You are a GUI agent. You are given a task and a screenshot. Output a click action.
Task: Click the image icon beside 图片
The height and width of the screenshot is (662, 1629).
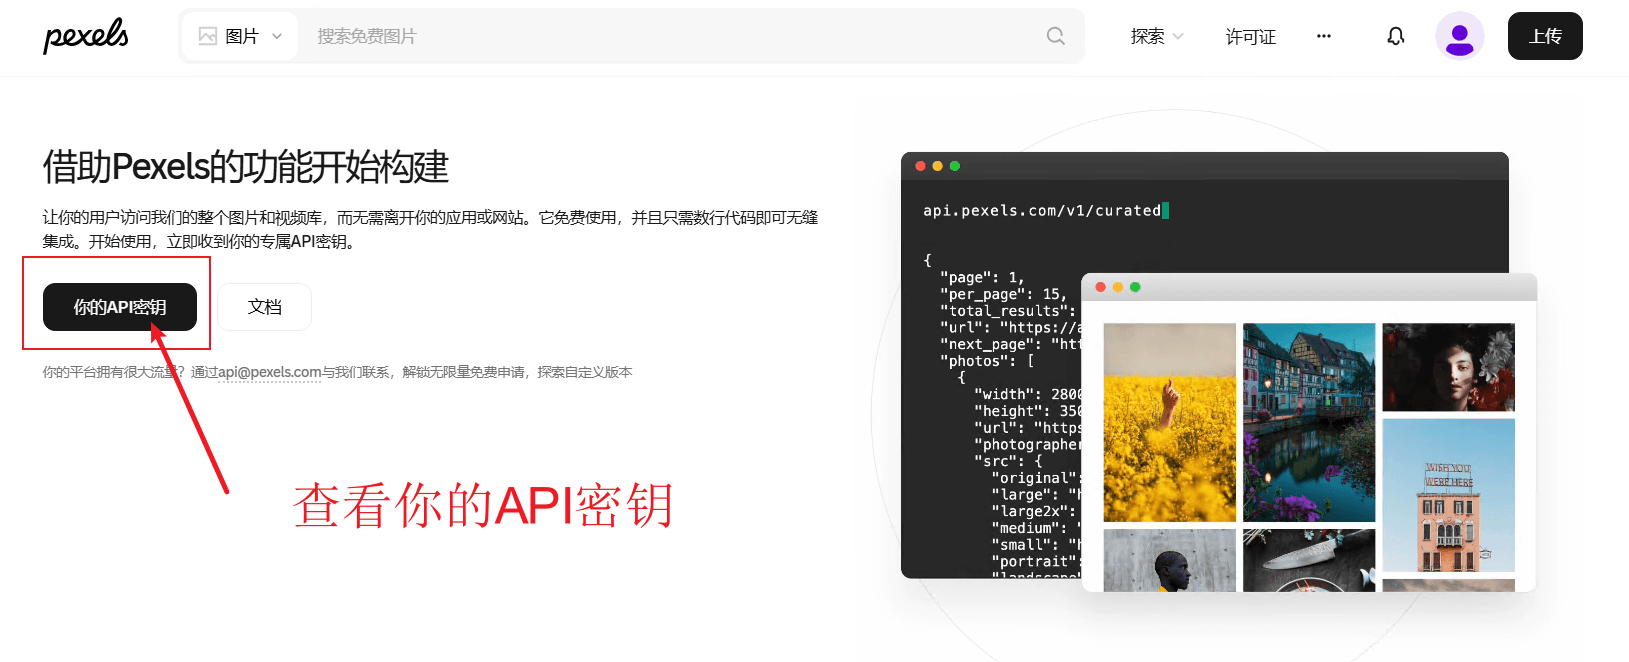tap(208, 36)
